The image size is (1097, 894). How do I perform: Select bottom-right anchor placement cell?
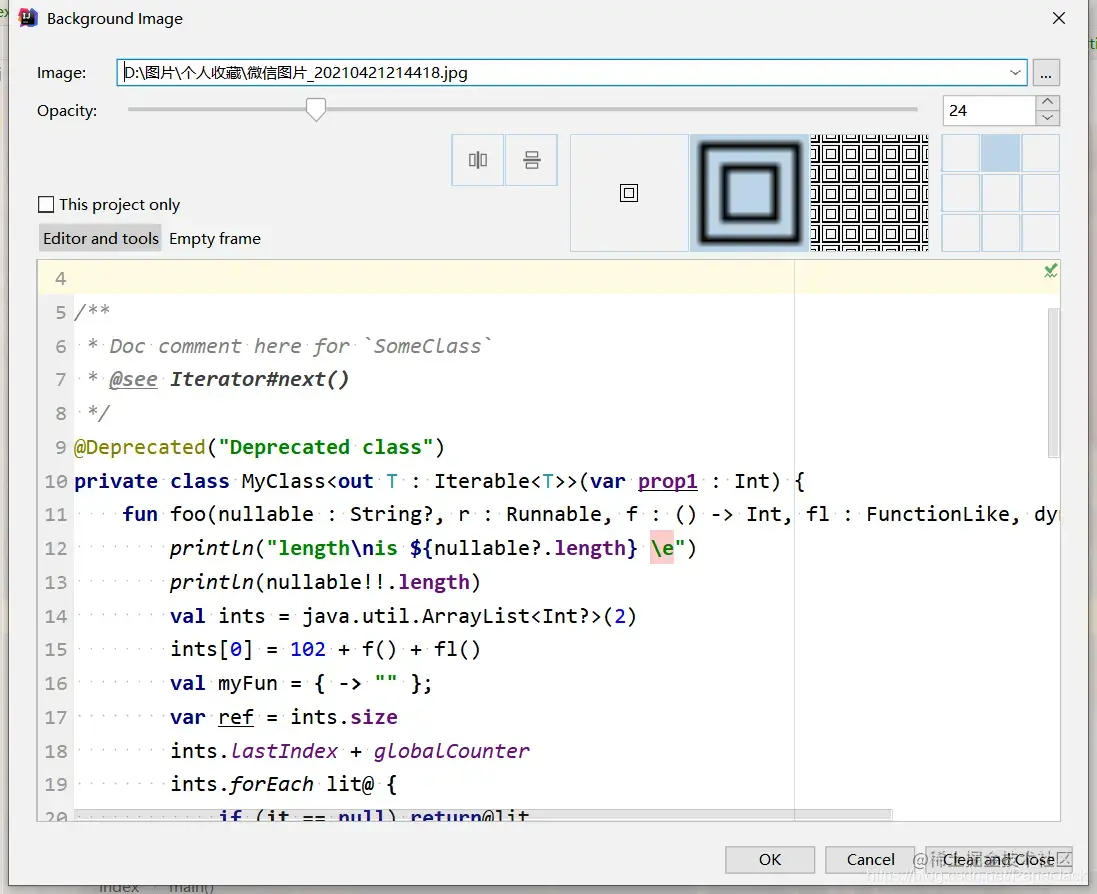tap(1040, 233)
